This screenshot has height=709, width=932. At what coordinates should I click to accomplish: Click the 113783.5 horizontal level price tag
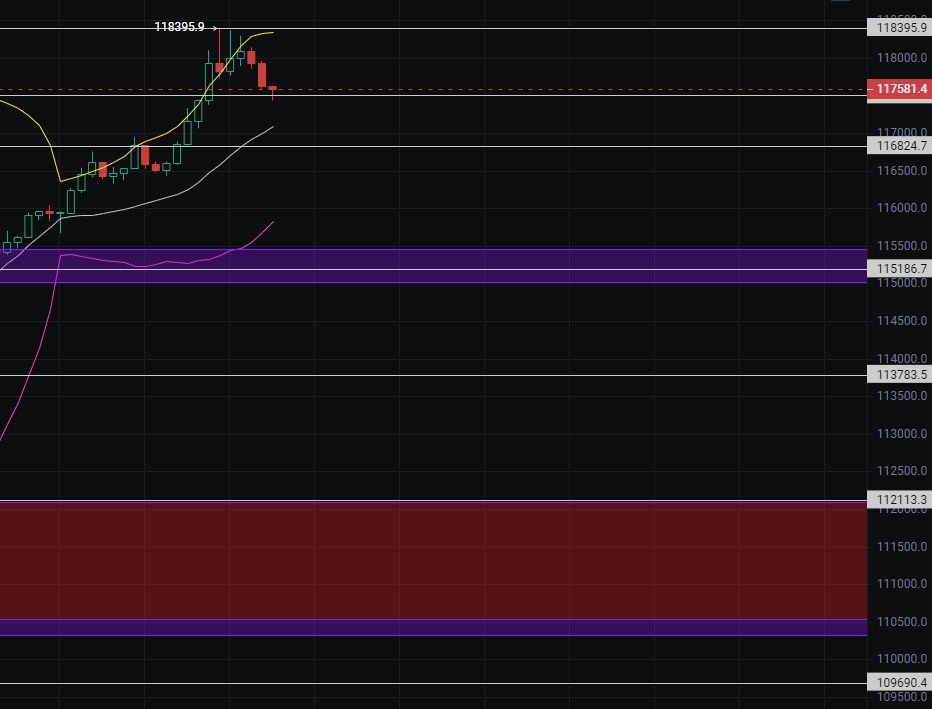point(901,375)
